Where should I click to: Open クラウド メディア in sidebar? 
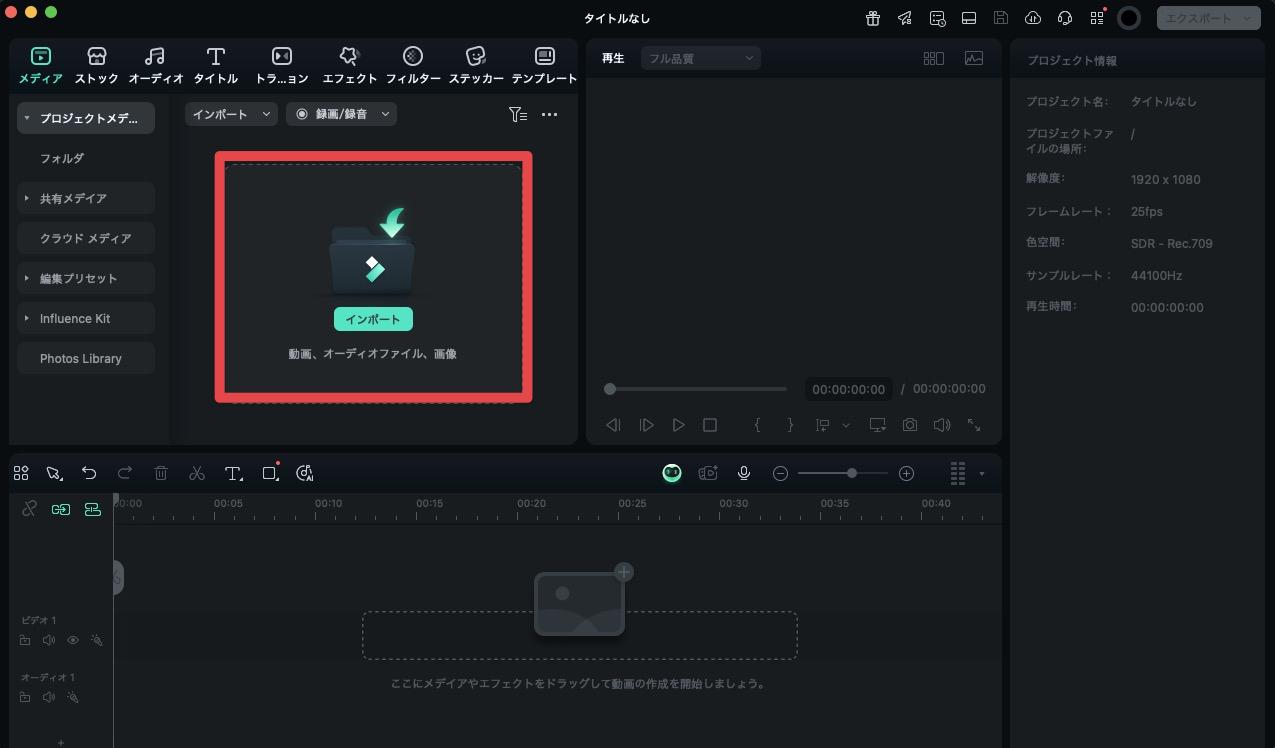click(86, 238)
